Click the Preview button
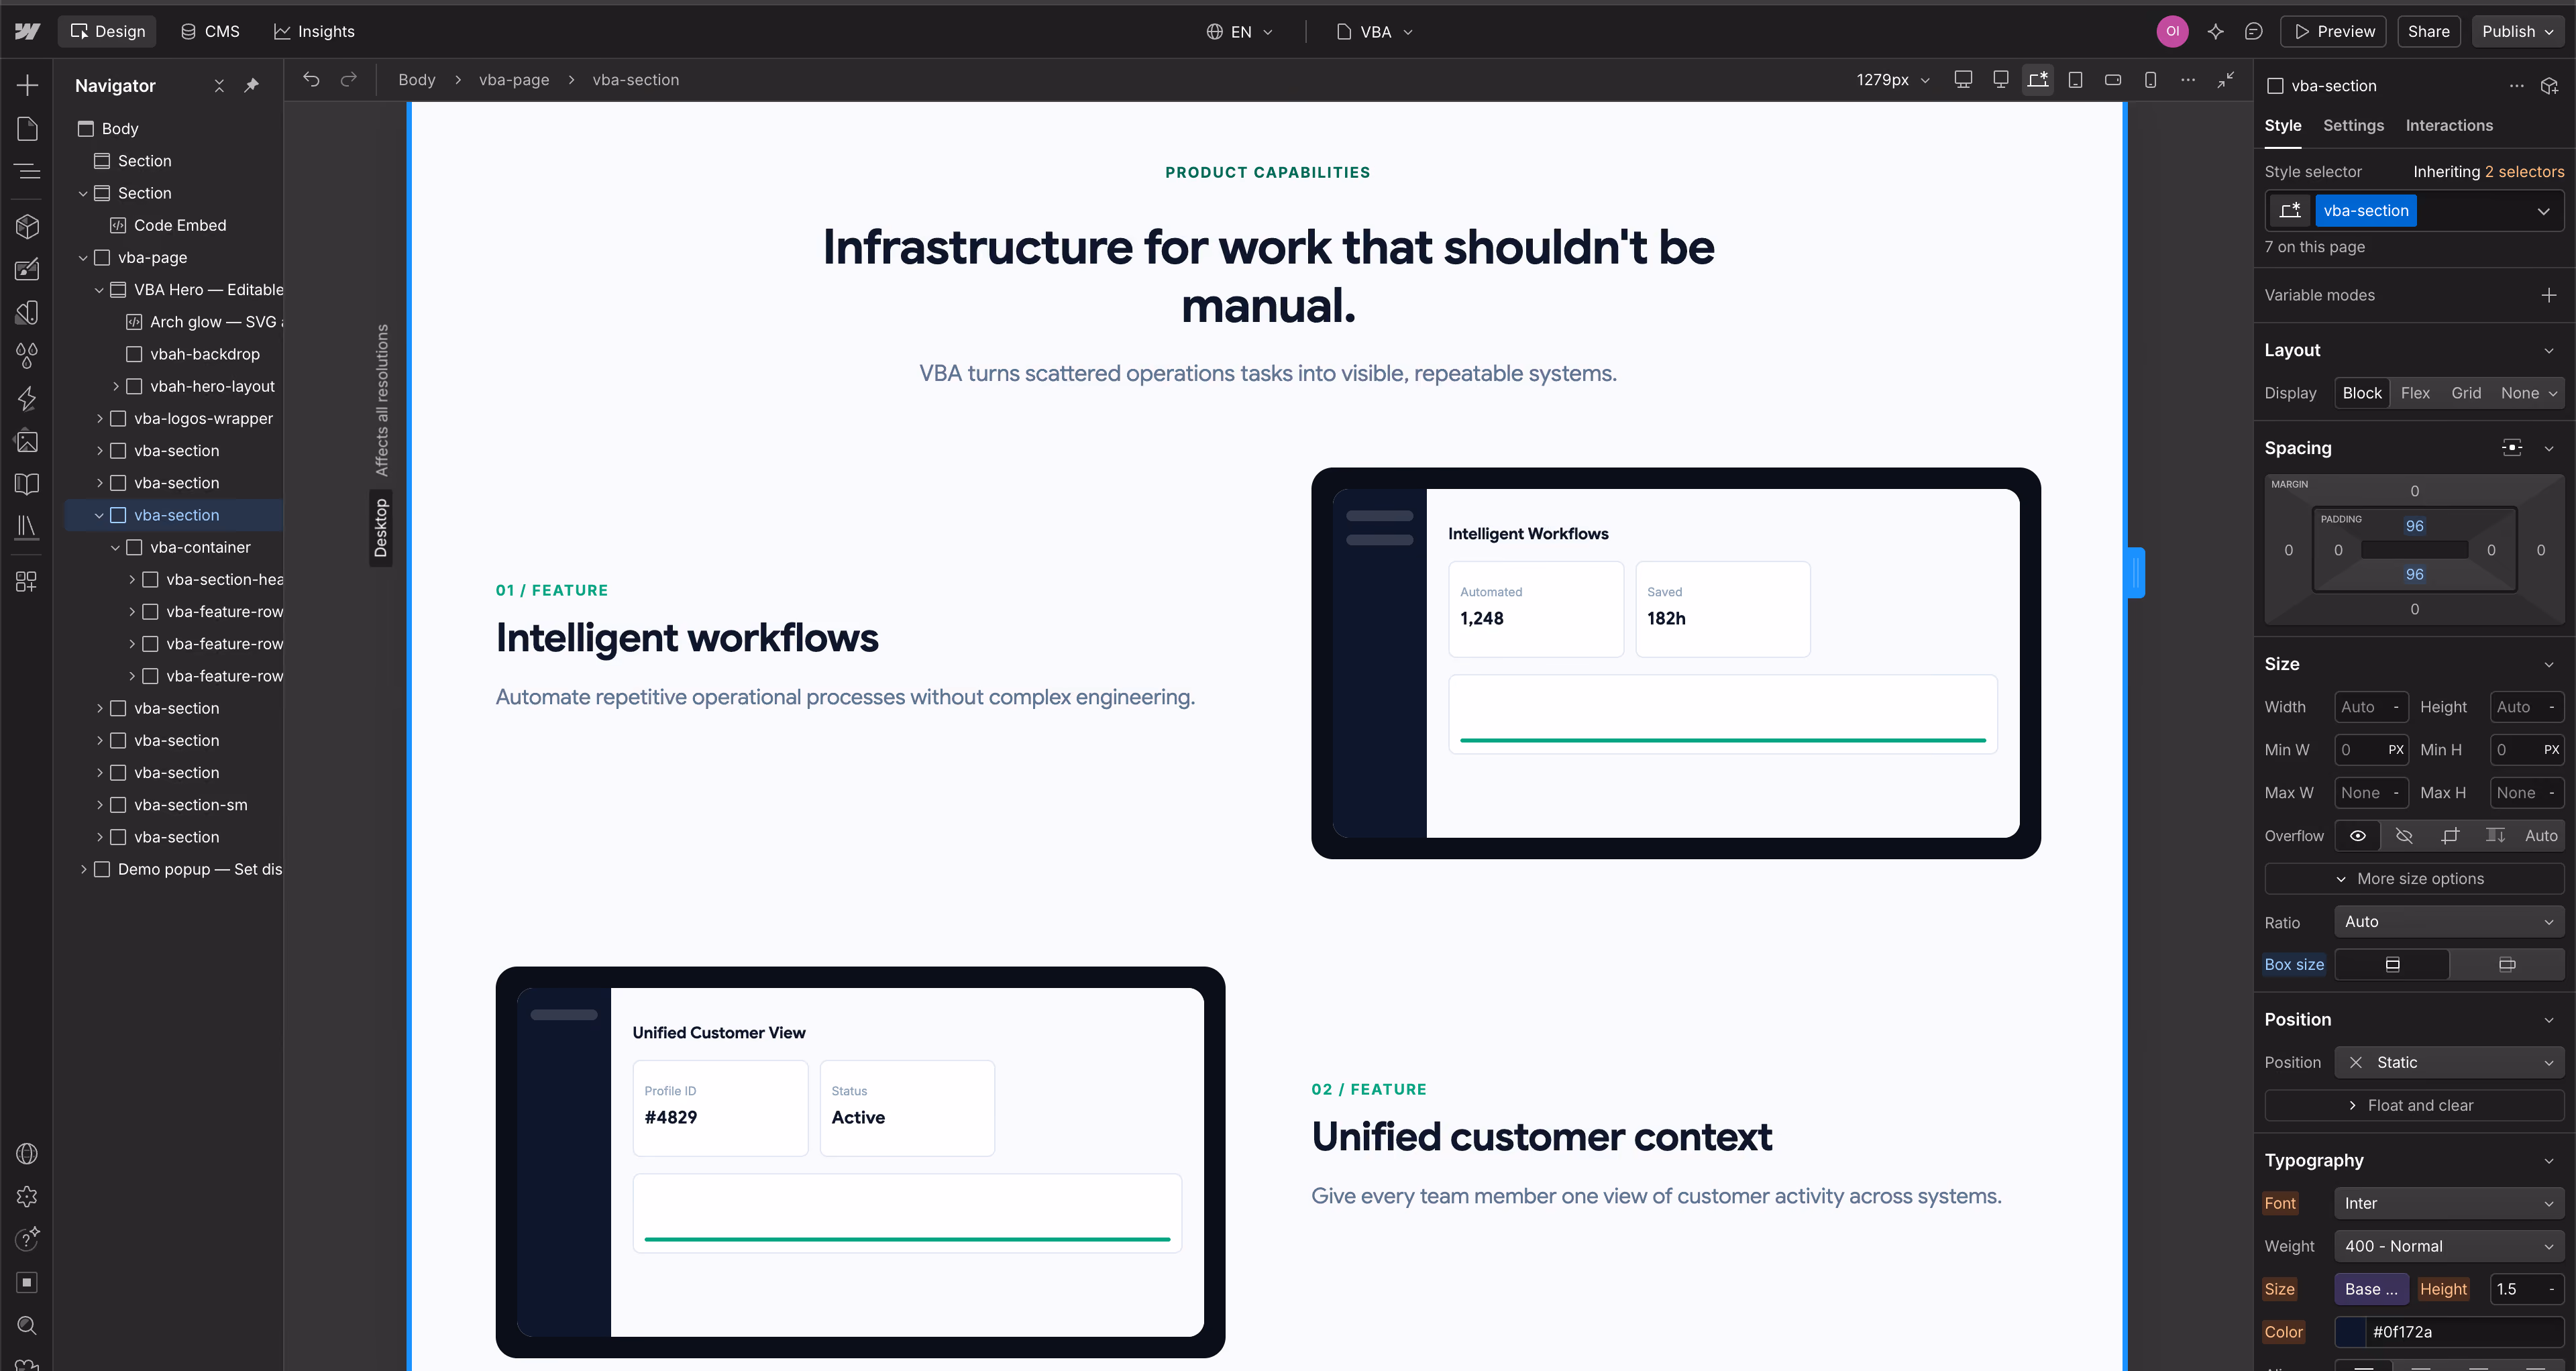2576x1371 pixels. [x=2334, y=31]
